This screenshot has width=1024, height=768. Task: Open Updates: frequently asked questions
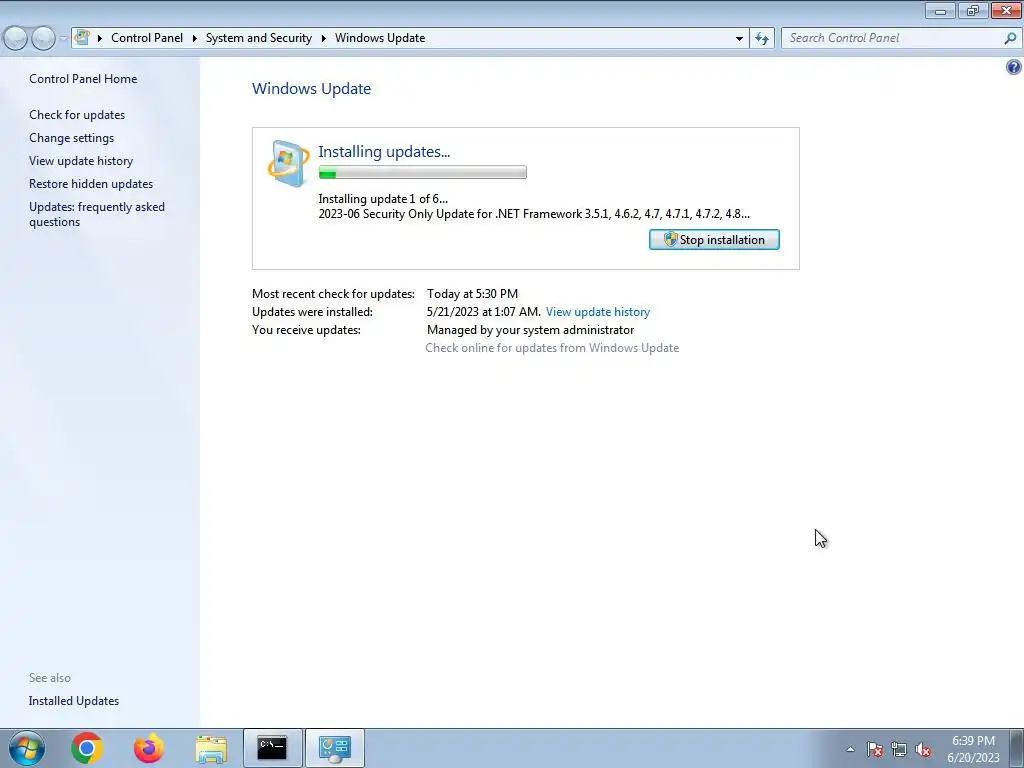97,214
